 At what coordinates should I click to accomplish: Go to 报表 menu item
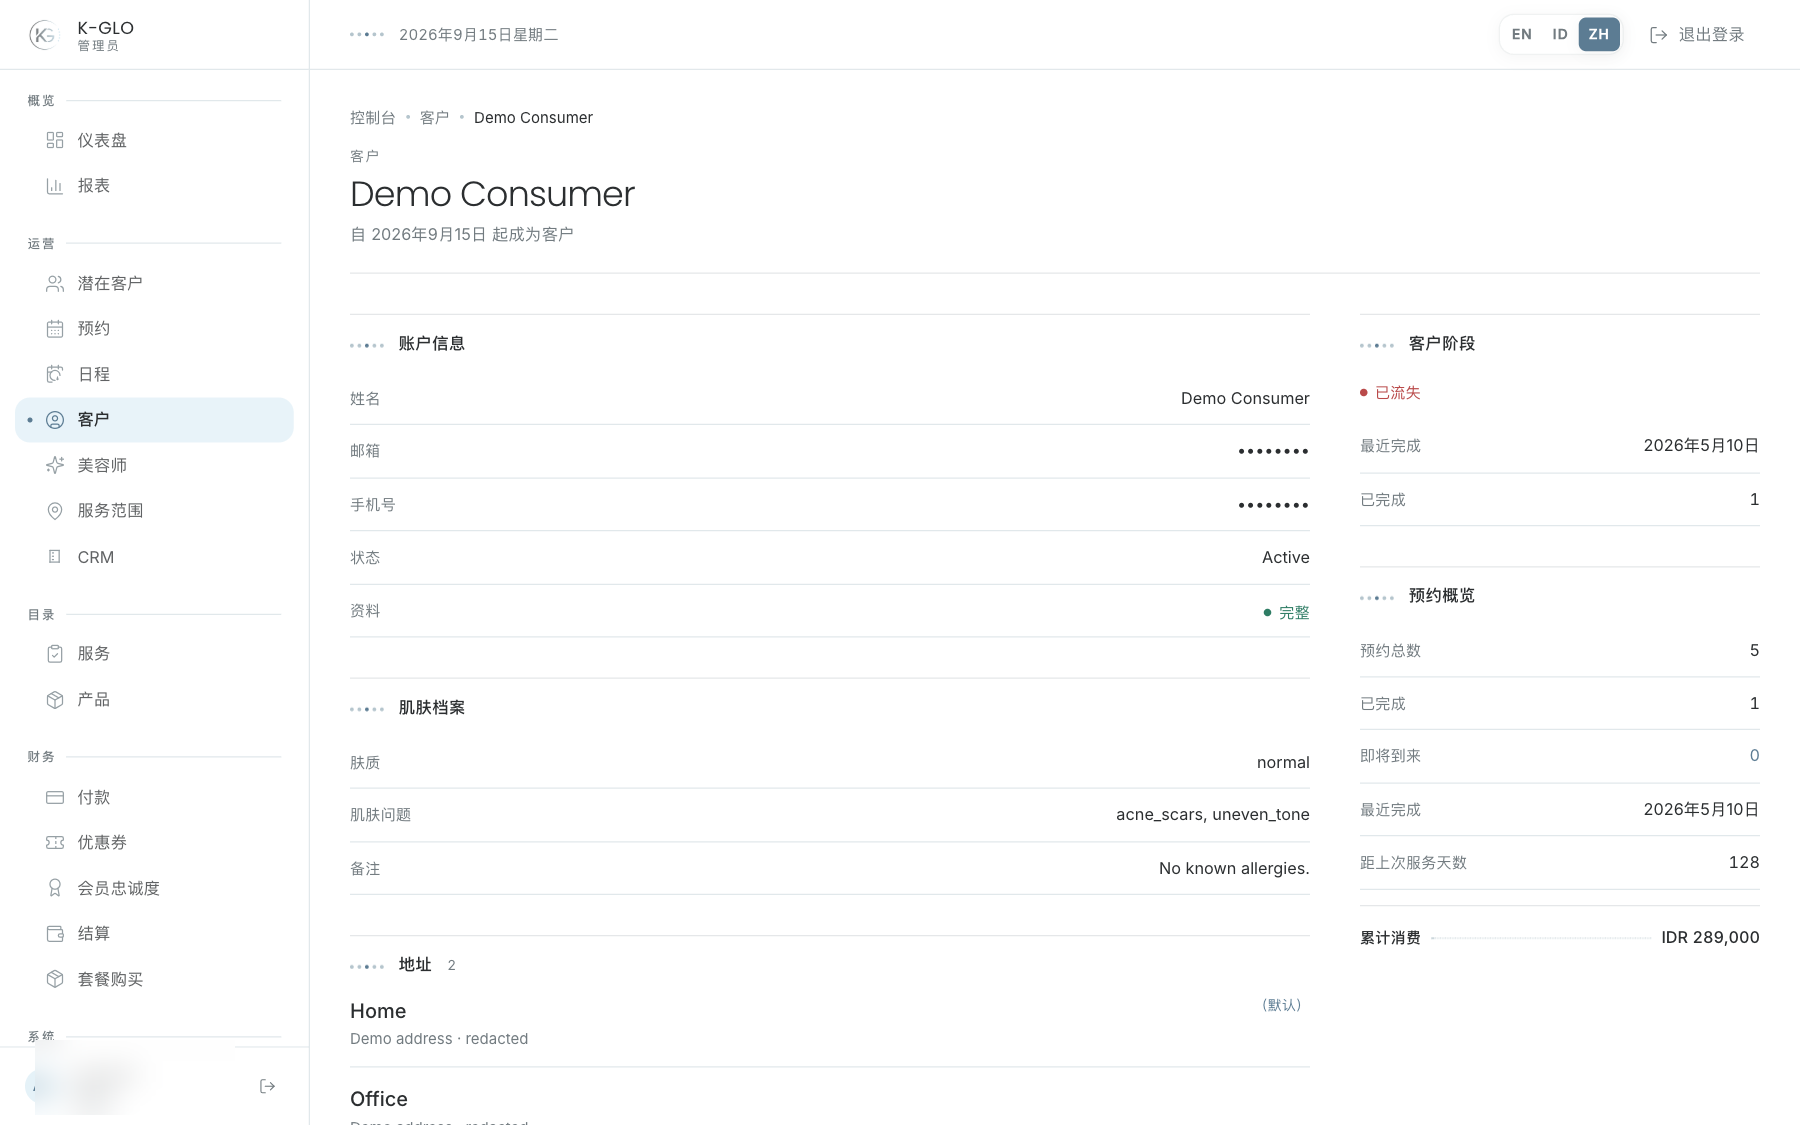click(154, 186)
